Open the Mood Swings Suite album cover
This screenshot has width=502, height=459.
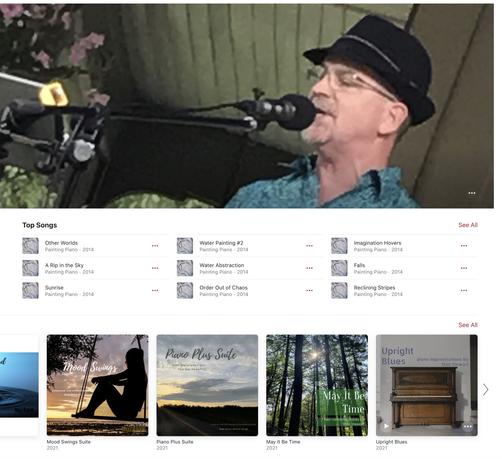point(97,385)
